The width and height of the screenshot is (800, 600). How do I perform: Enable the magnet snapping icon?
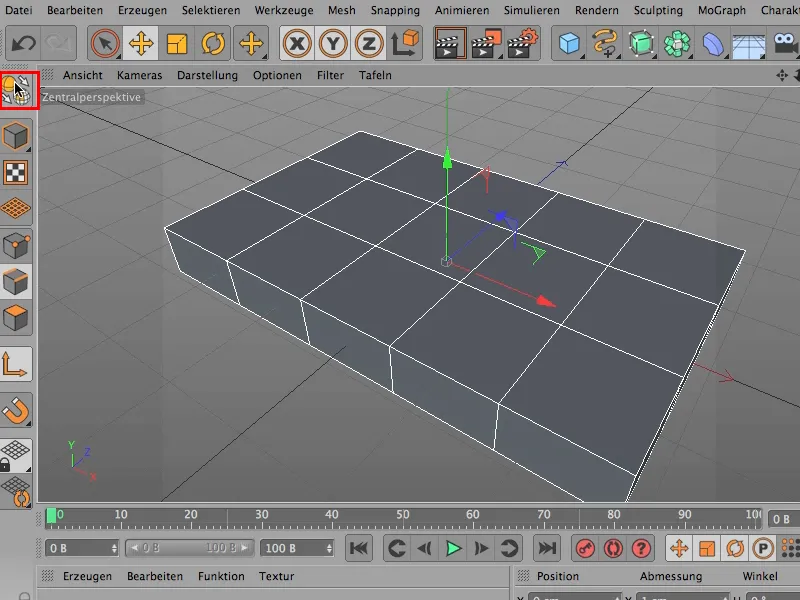click(x=16, y=410)
